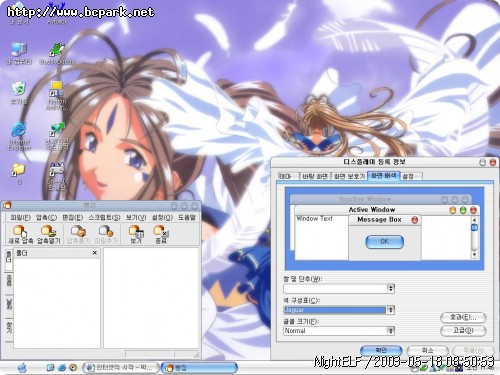
Task: Click the 고급(D) button
Action: [463, 330]
